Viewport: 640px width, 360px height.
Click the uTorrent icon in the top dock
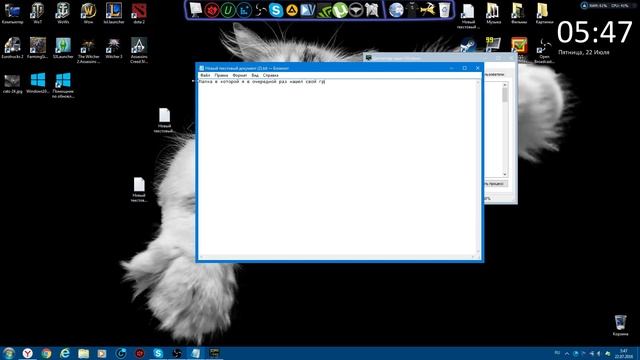340,10
